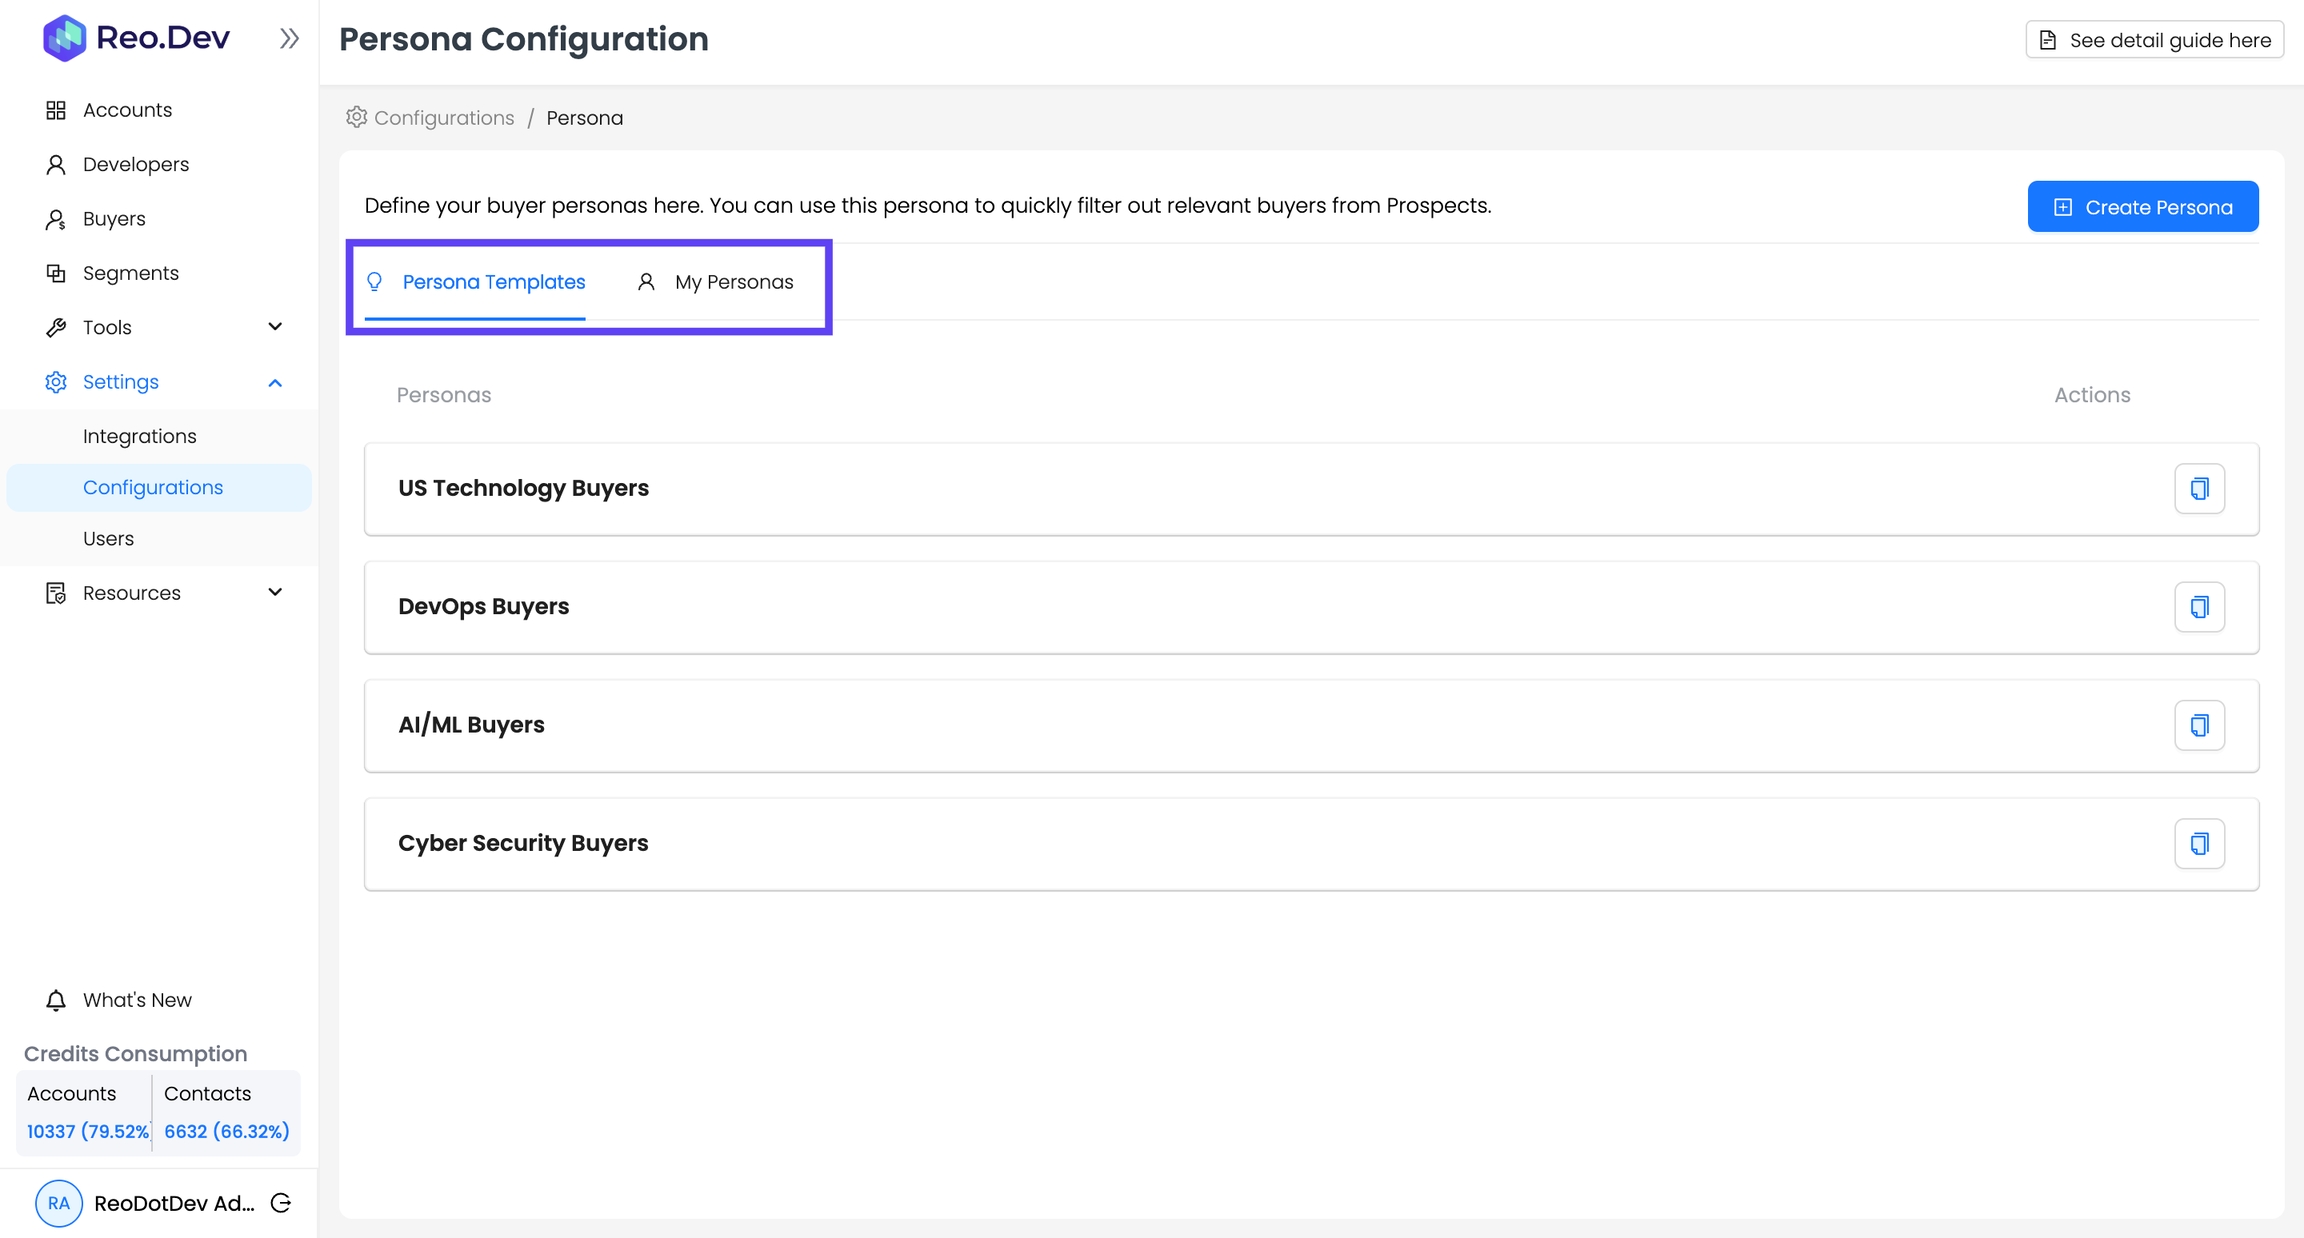
Task: Duplicate the Cyber Security Buyers template
Action: point(2199,844)
